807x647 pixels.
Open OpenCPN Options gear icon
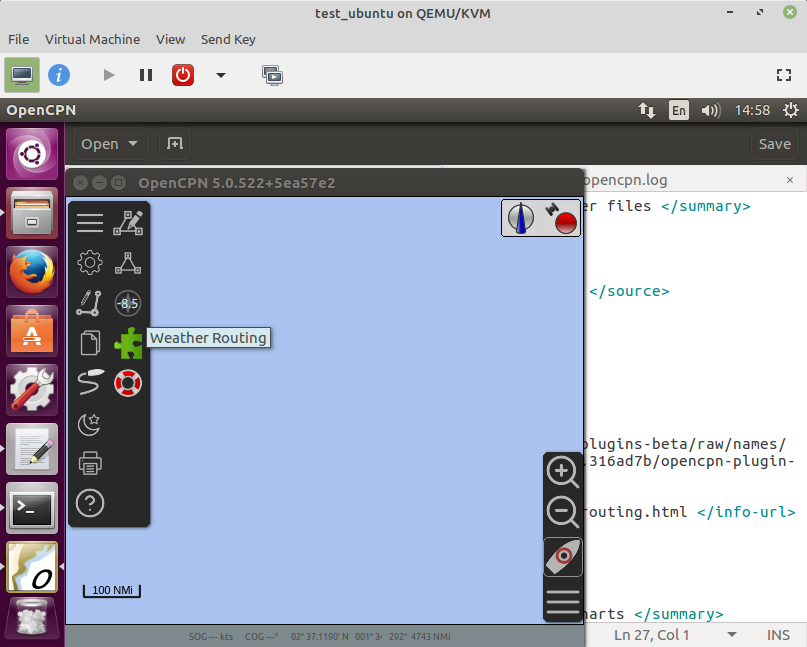click(x=90, y=263)
